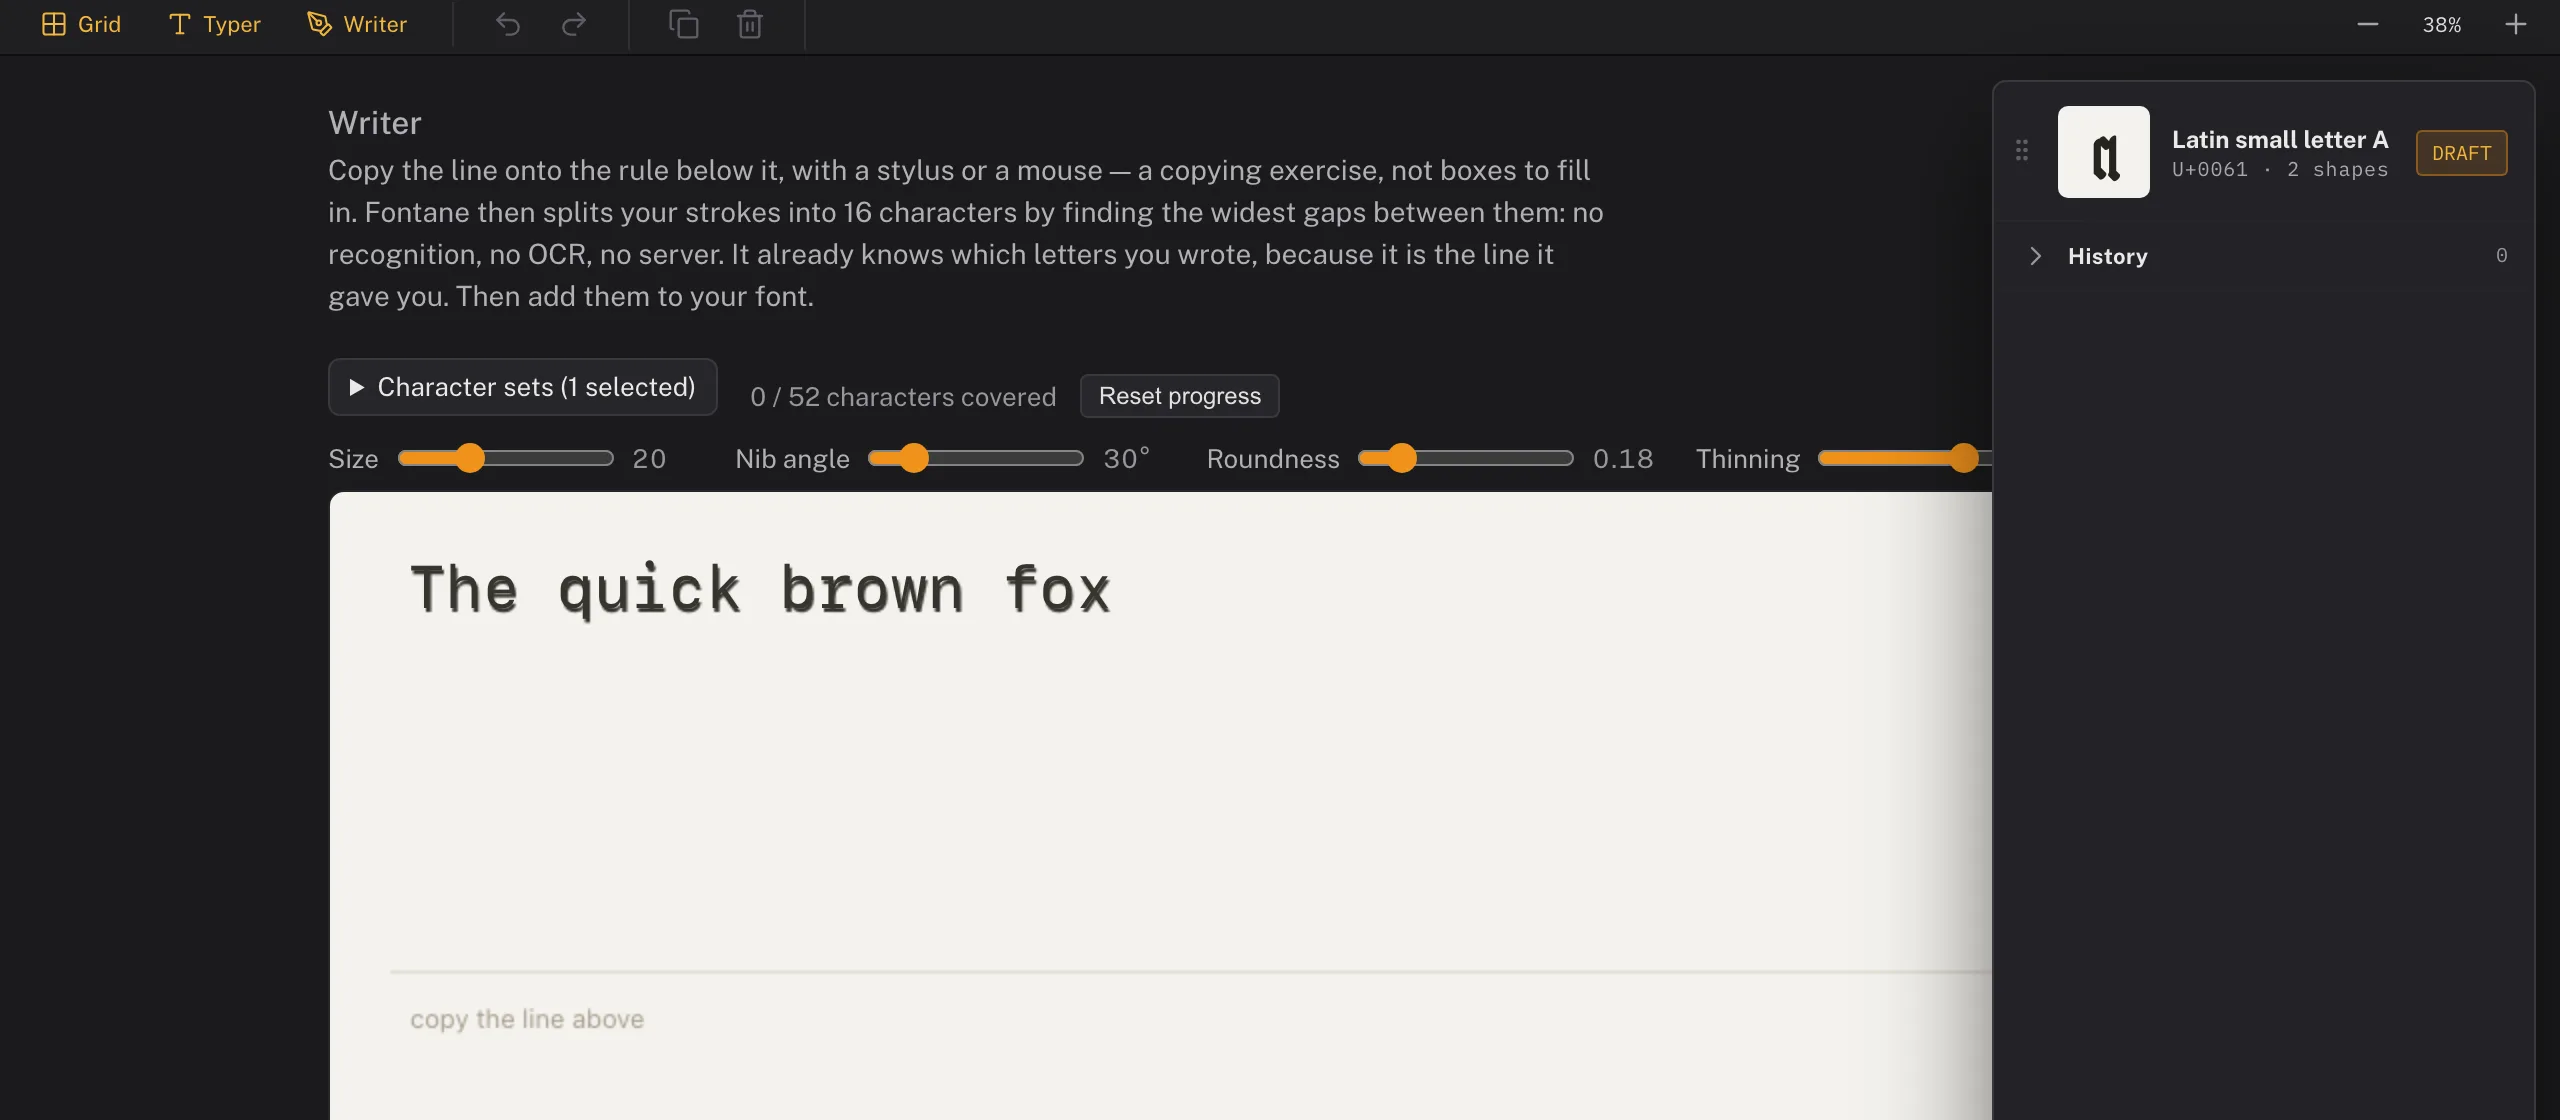This screenshot has height=1120, width=2560.
Task: Click the Size value 20
Action: (x=649, y=459)
